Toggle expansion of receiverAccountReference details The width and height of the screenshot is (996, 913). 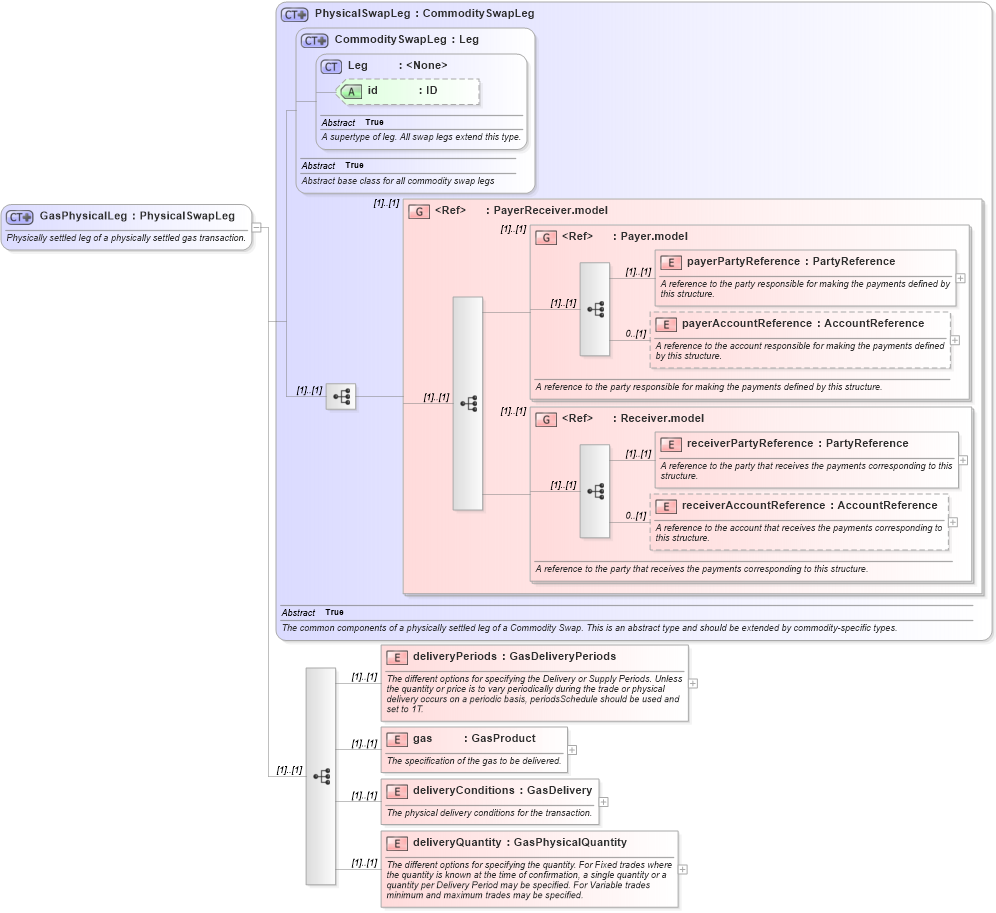pyautogui.click(x=953, y=521)
